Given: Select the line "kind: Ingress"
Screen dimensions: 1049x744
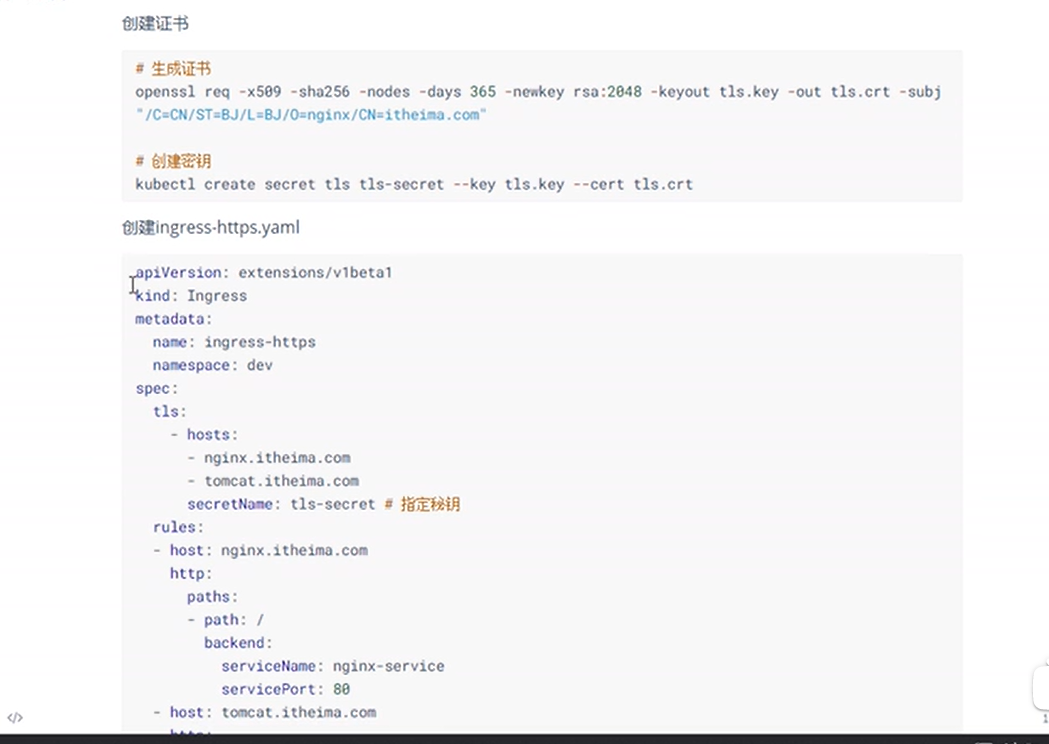Looking at the screenshot, I should [x=191, y=296].
